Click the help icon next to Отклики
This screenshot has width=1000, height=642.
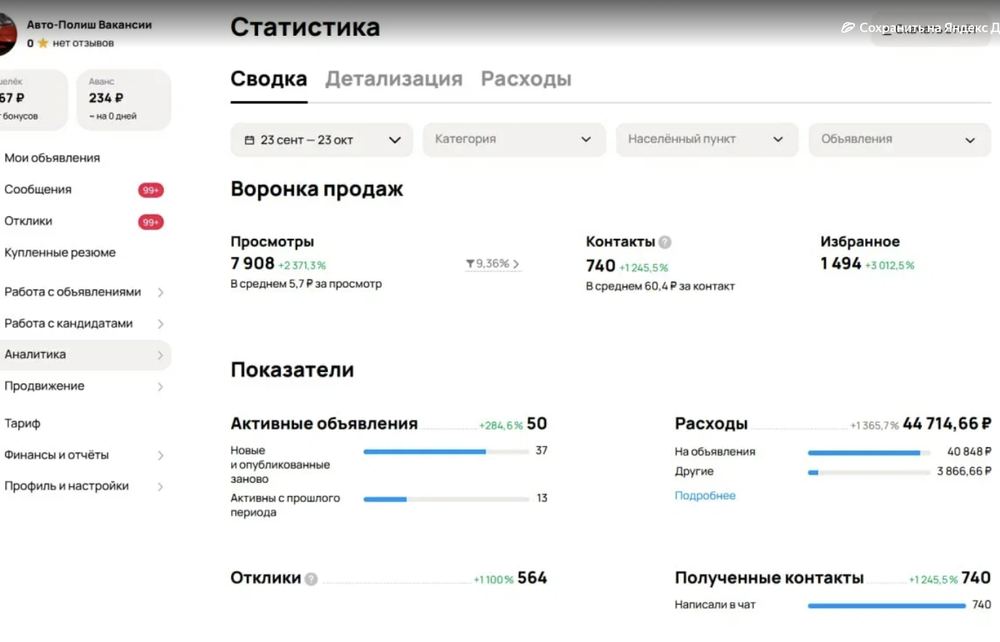311,579
